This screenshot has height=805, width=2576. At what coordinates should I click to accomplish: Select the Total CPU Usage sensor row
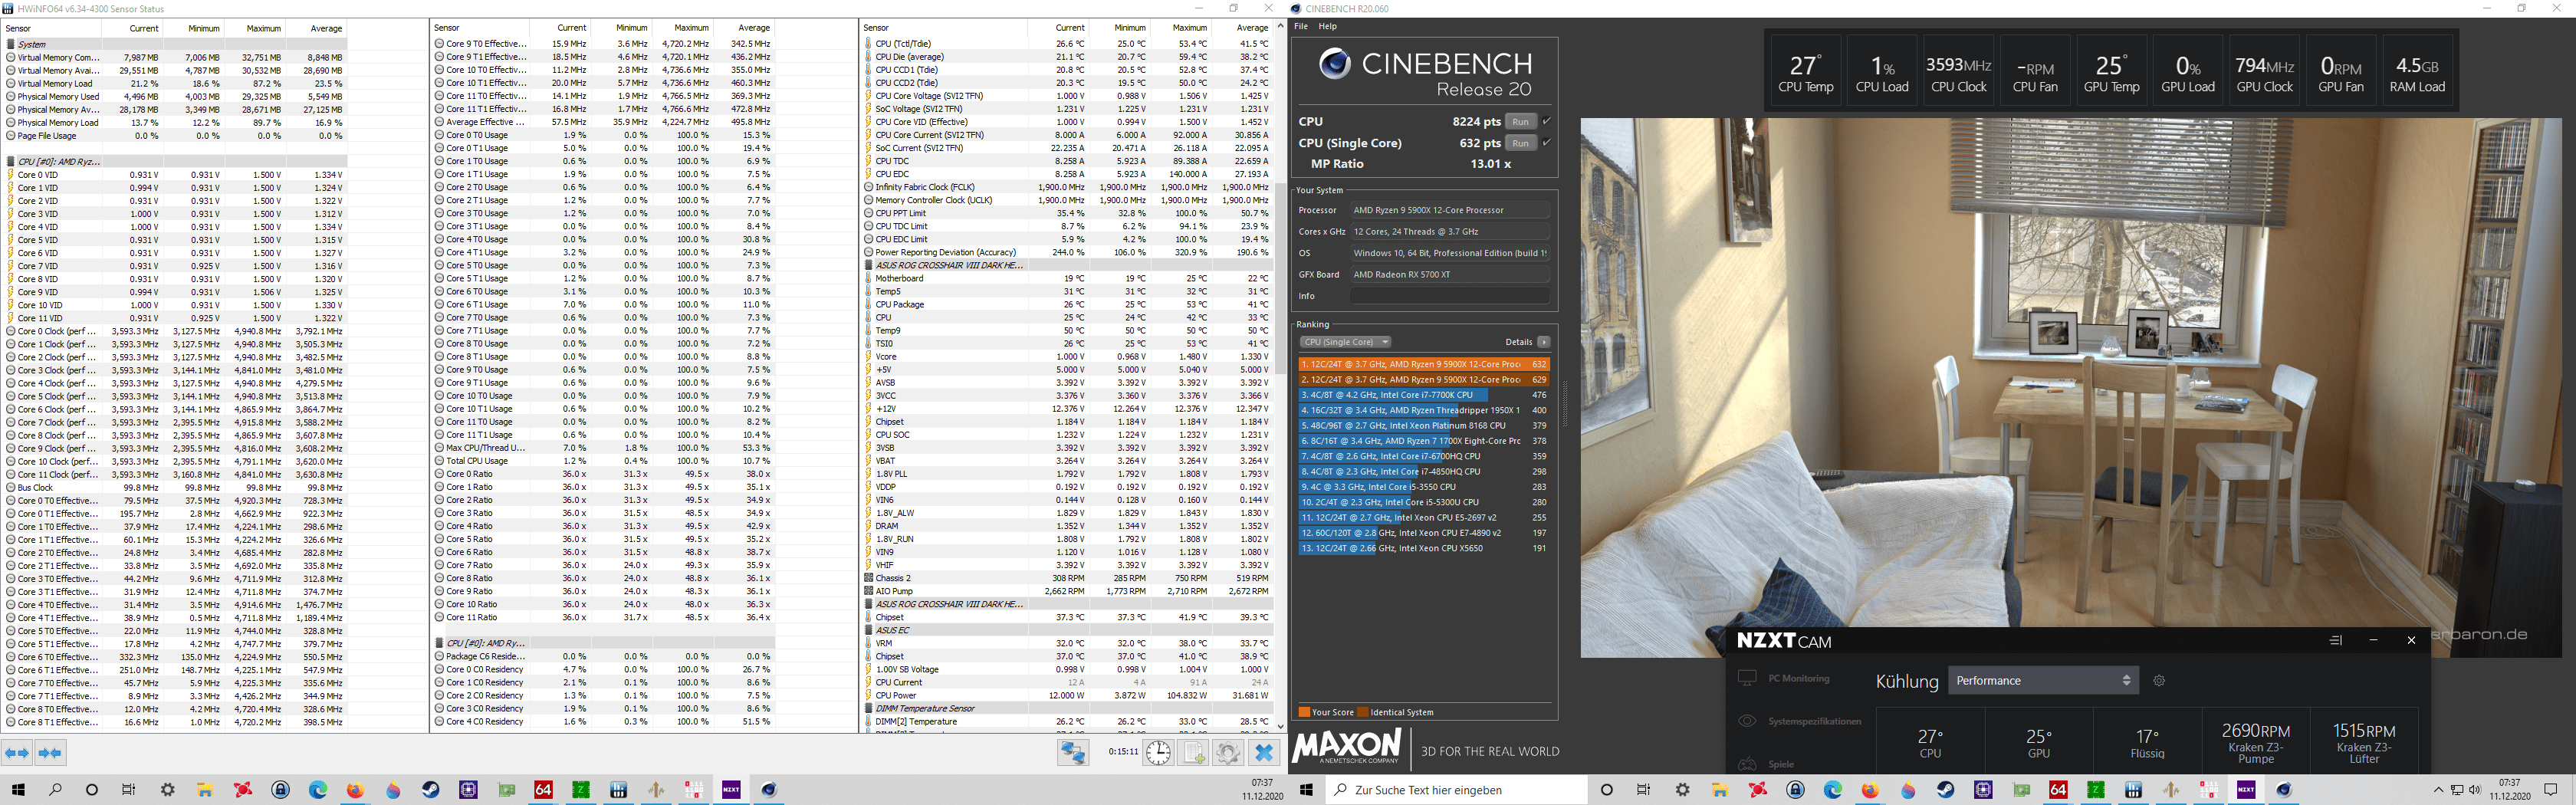603,461
